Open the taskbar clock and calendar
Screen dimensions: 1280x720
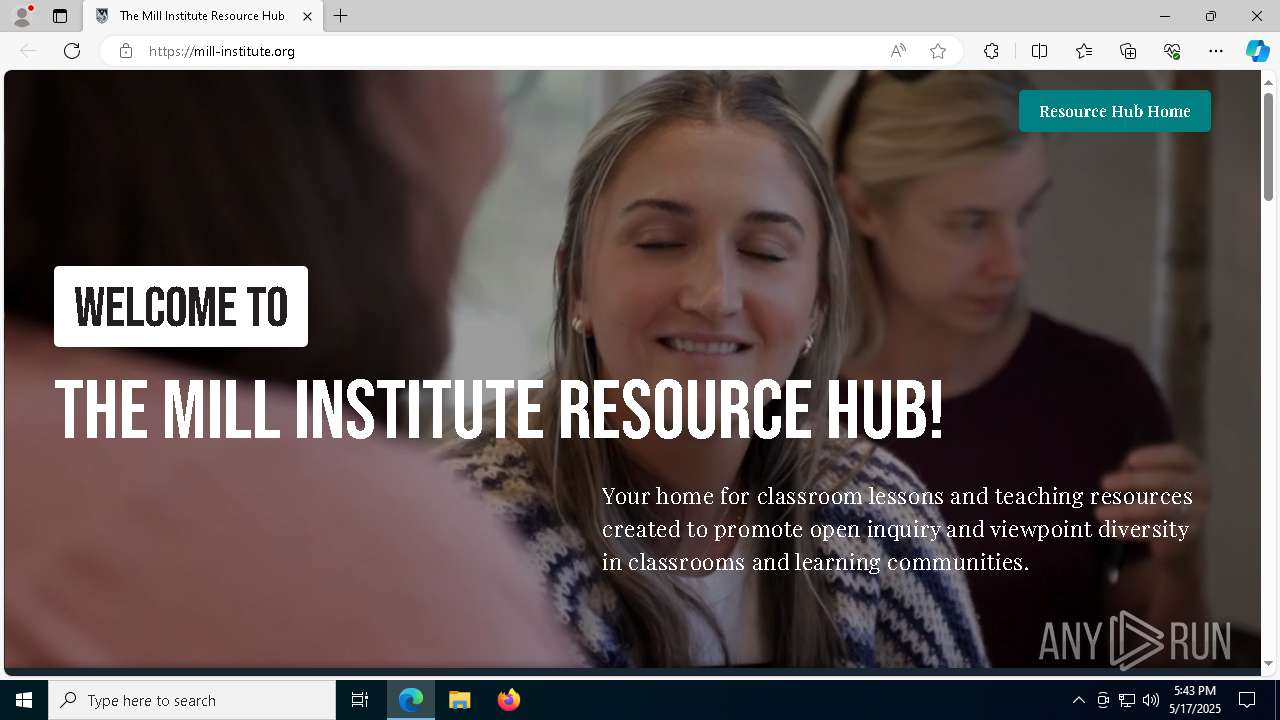1196,700
